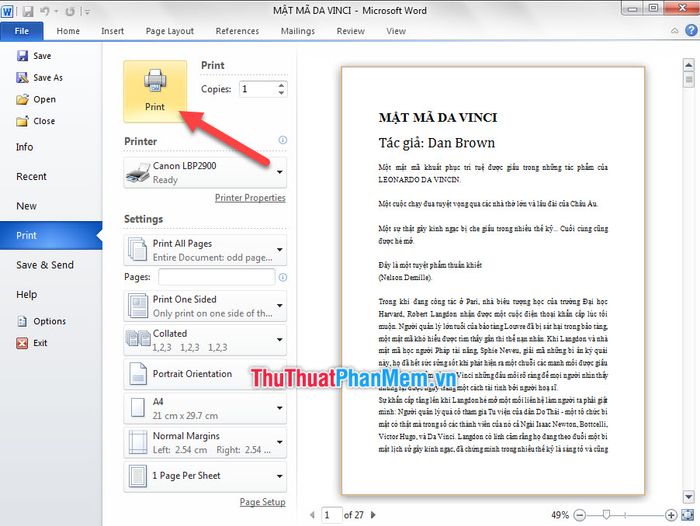700x526 pixels.
Task: Choose Save As in the File menu
Action: point(39,78)
